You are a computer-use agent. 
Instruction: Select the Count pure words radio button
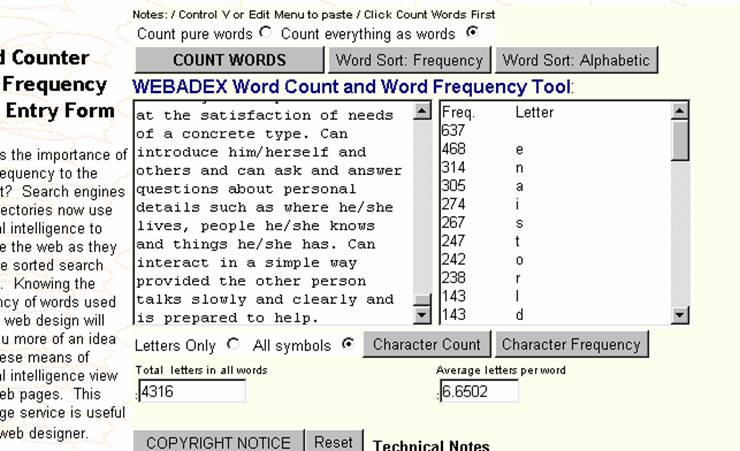coord(266,33)
